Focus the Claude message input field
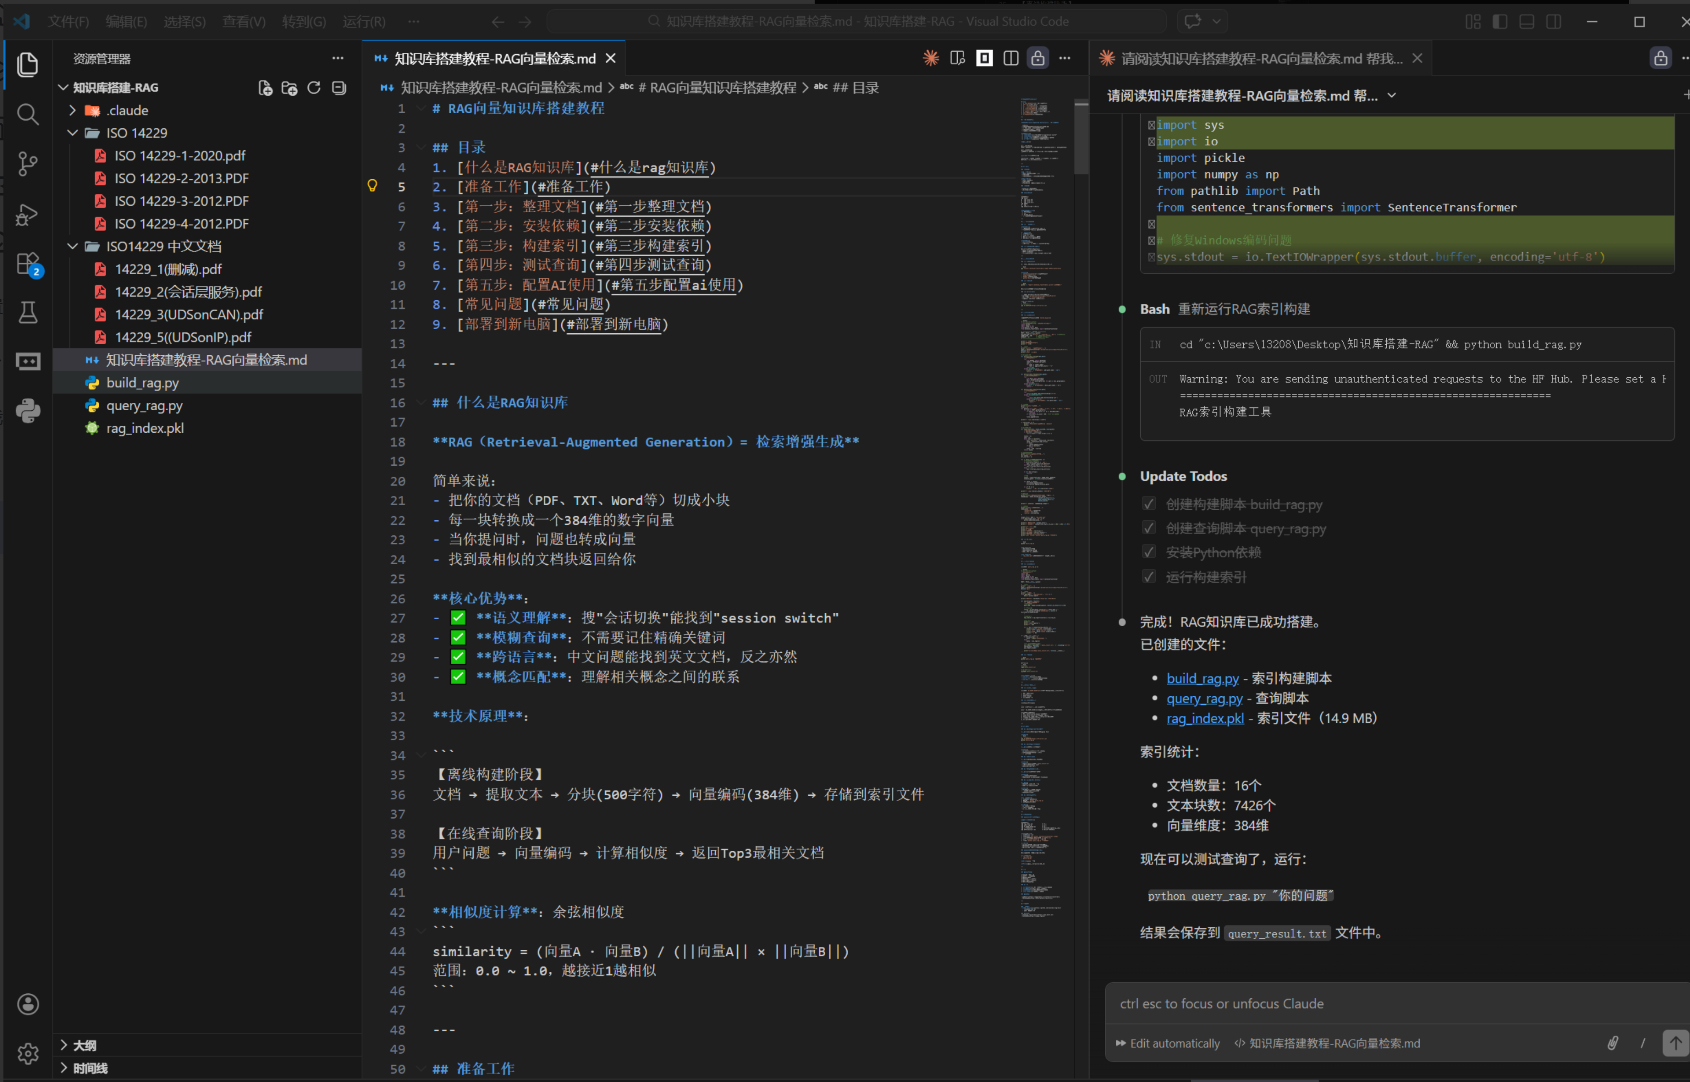This screenshot has height=1082, width=1690. click(1397, 1004)
